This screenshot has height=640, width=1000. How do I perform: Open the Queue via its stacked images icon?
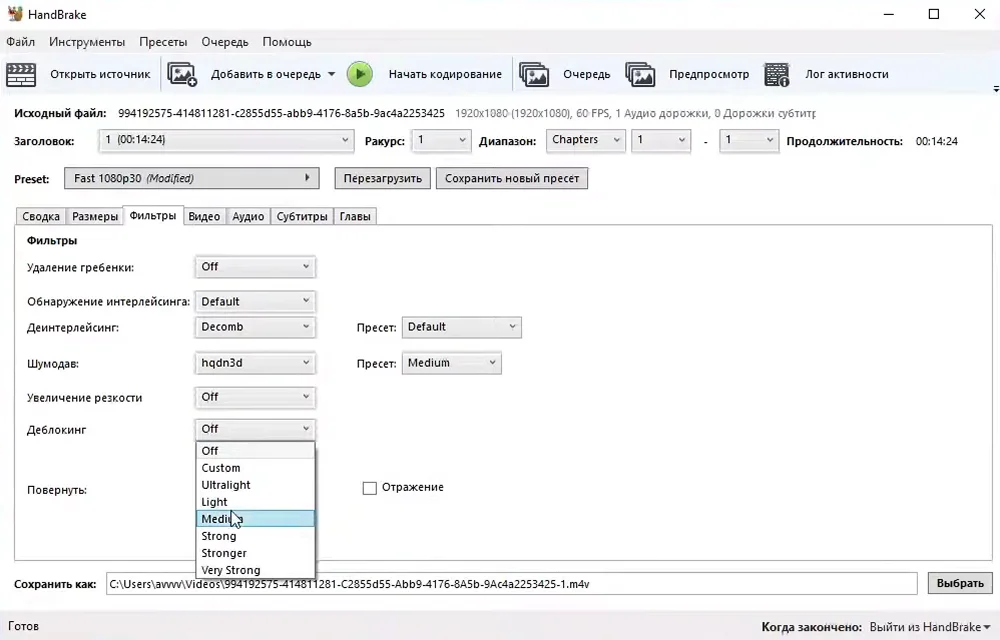tap(534, 75)
